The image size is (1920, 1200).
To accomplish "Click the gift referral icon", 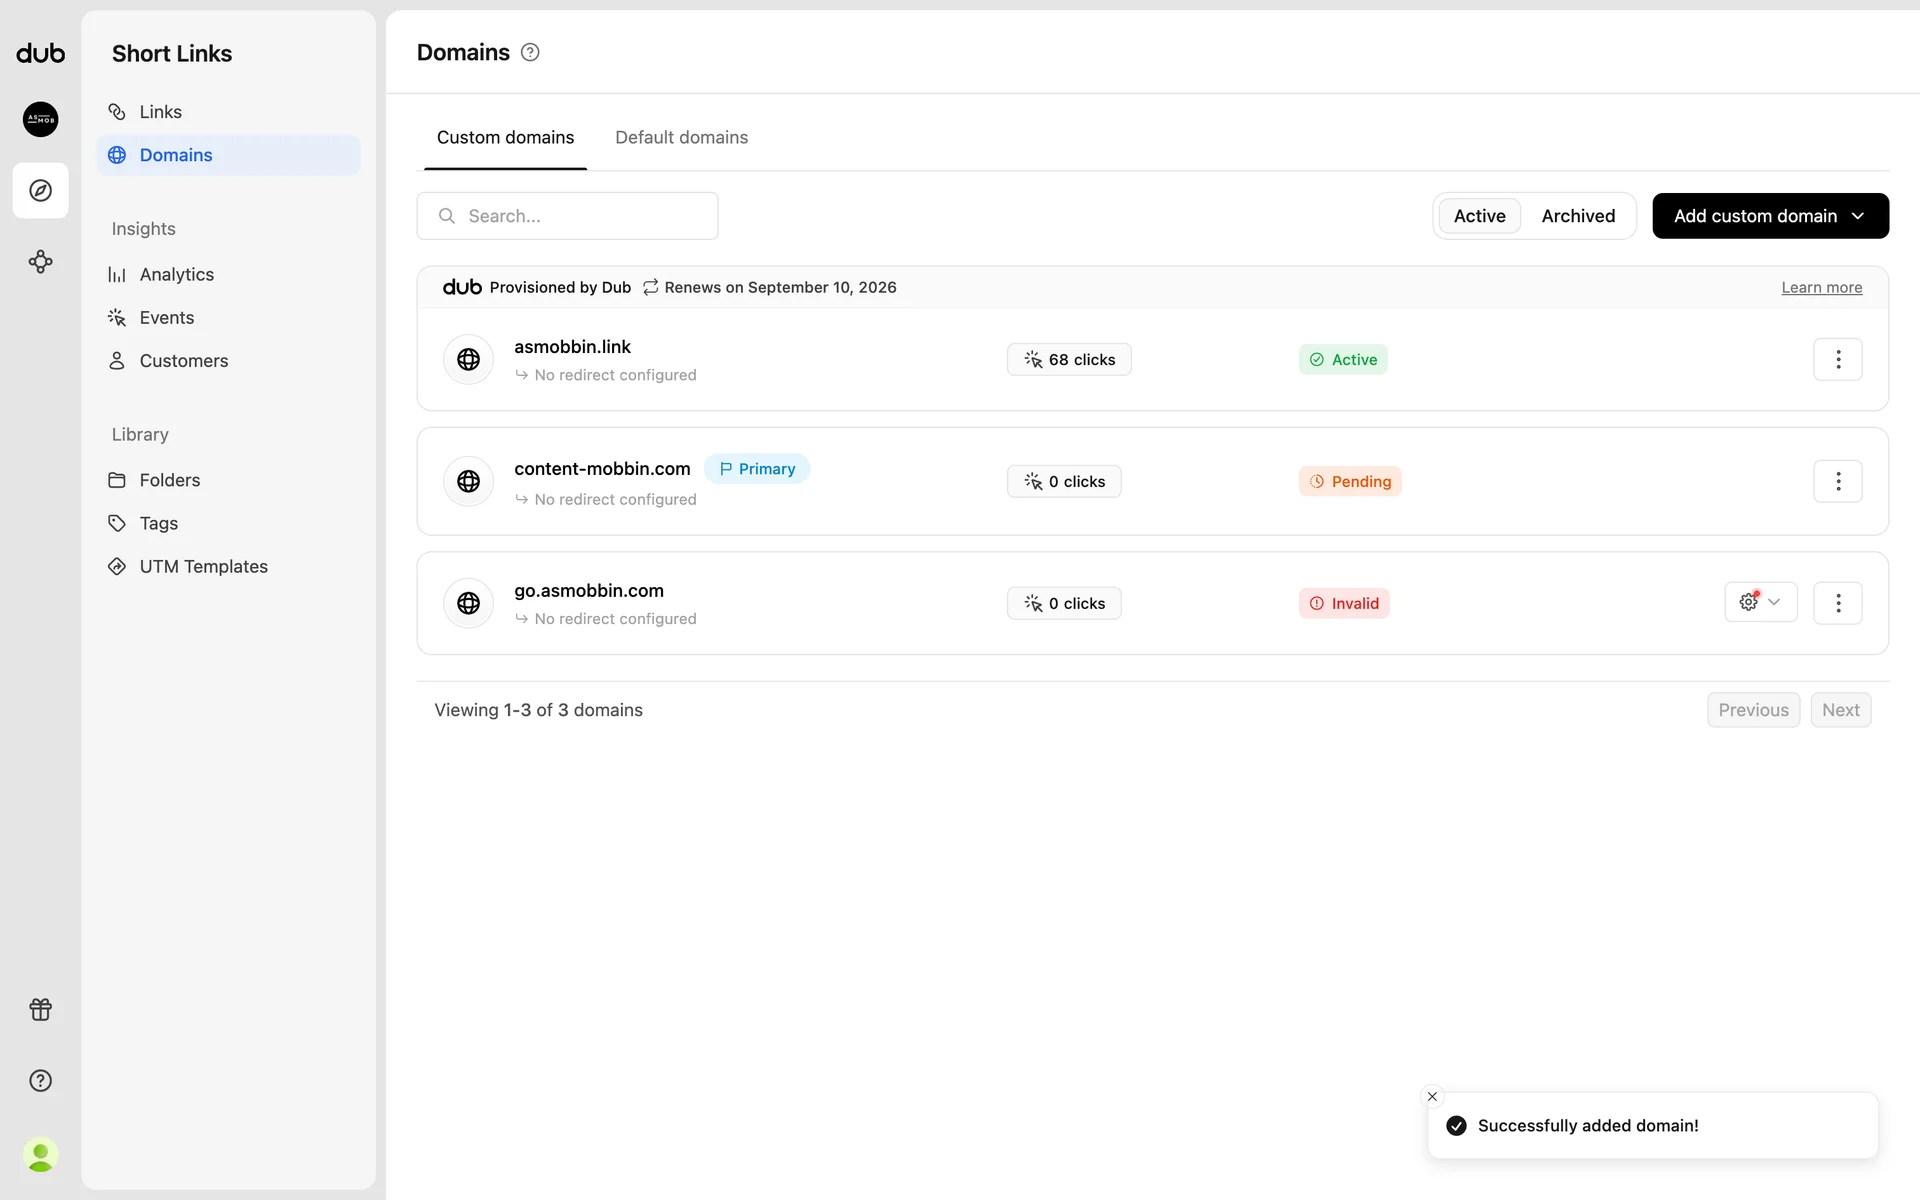I will coord(40,1009).
